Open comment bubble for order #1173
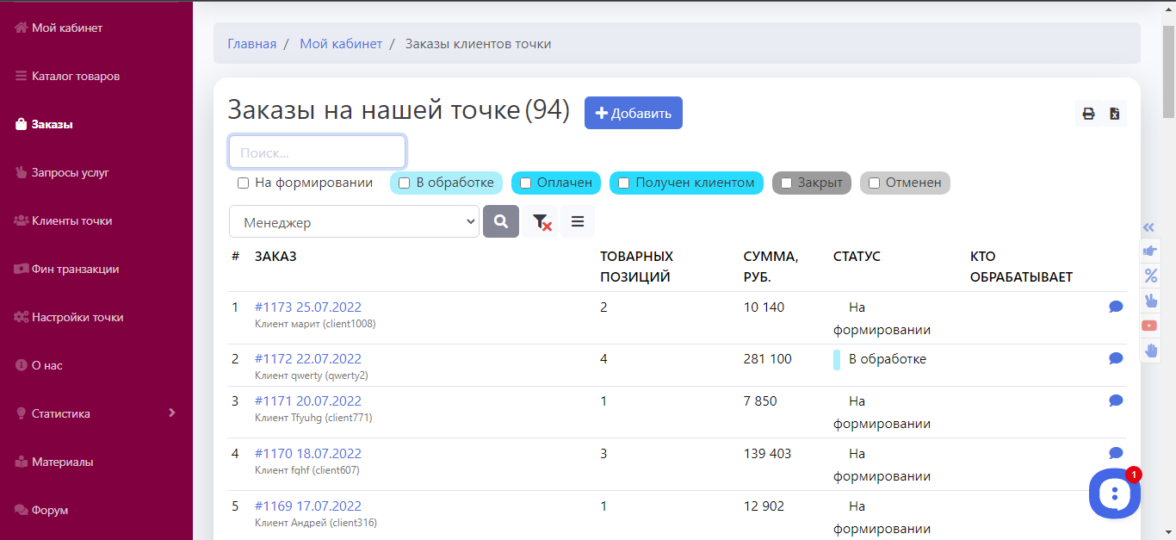1176x540 pixels. point(1116,307)
